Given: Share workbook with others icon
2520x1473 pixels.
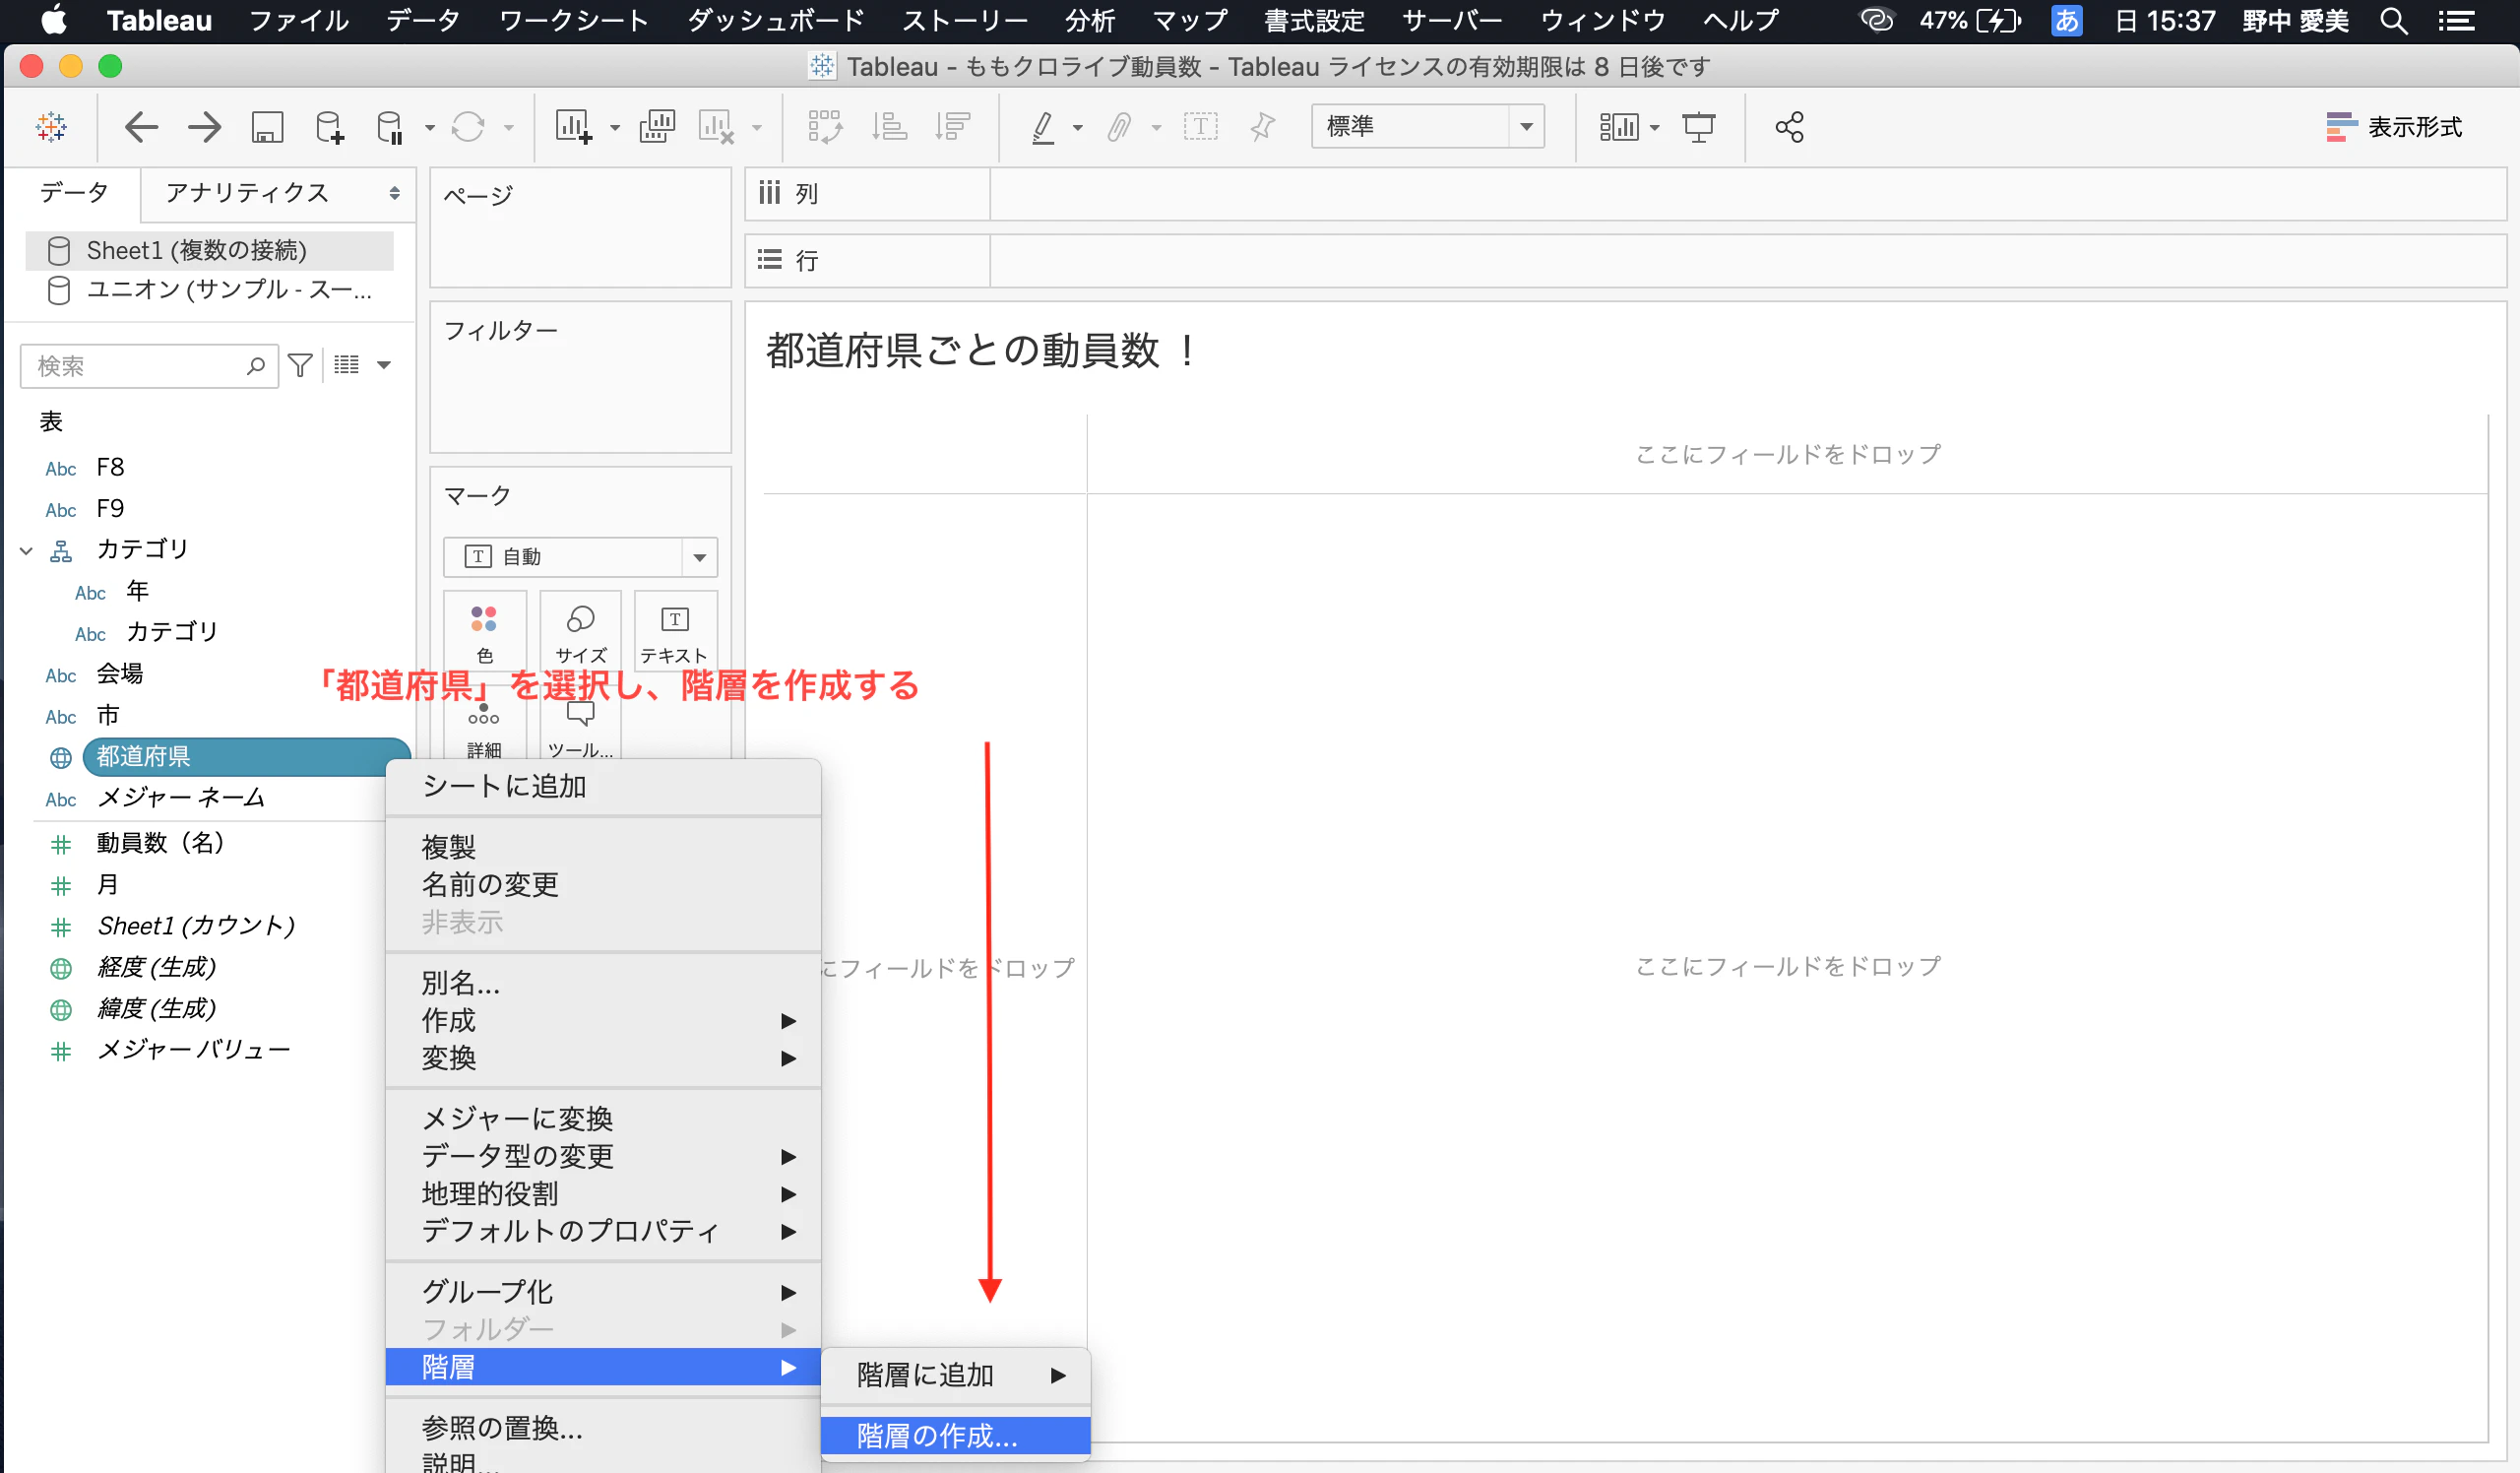Looking at the screenshot, I should (x=1789, y=127).
